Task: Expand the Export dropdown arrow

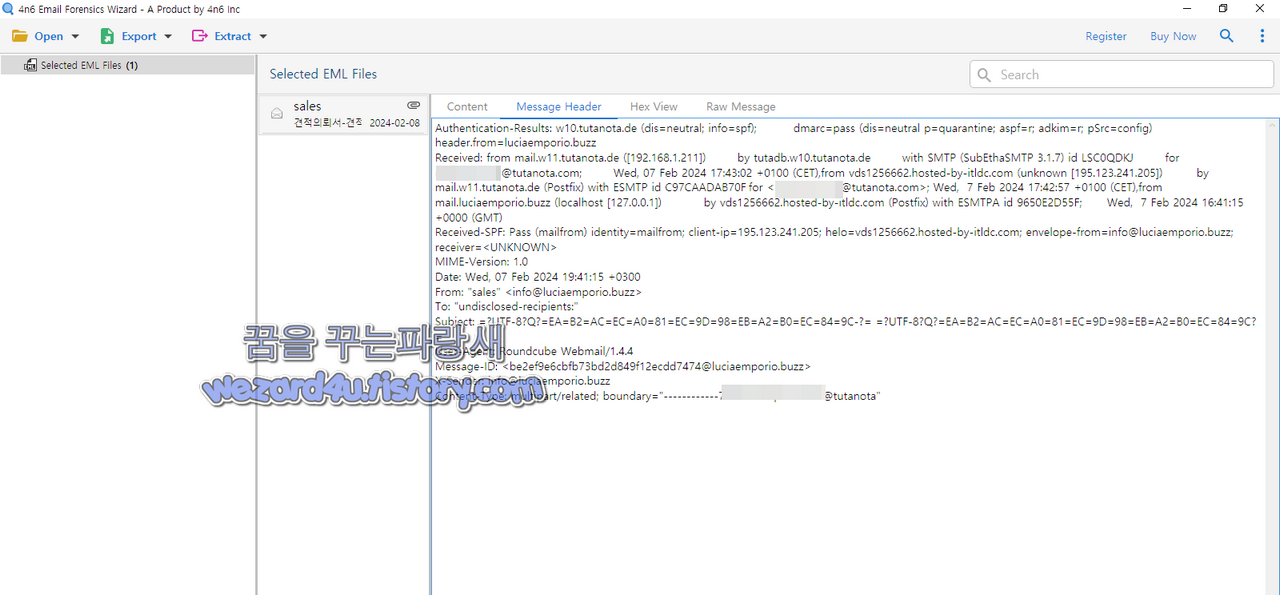Action: (x=168, y=37)
